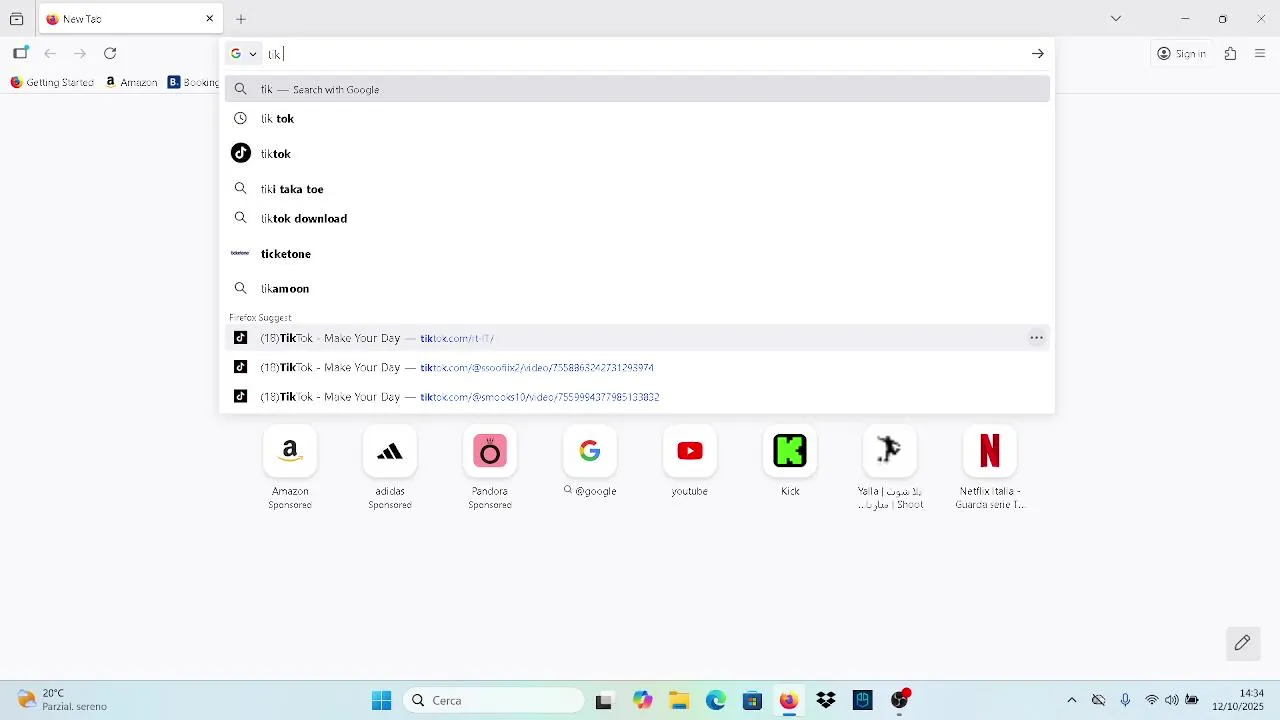Pick the "tiki taka toe" search suggestion
This screenshot has height=720, width=1280.
pyautogui.click(x=637, y=189)
